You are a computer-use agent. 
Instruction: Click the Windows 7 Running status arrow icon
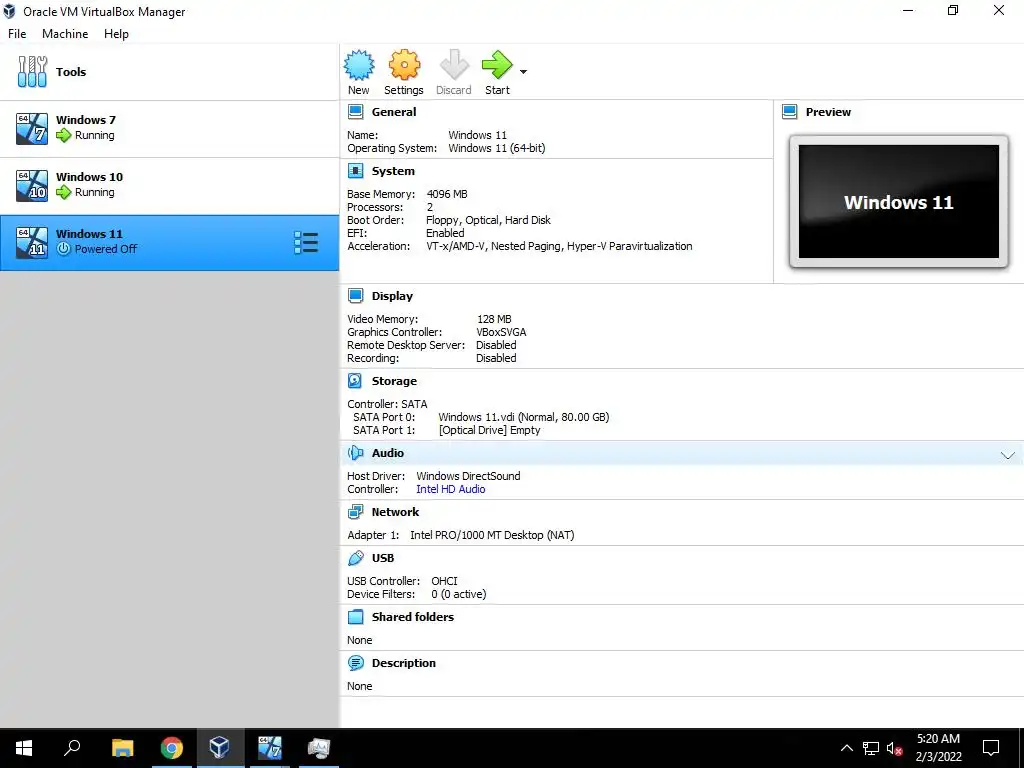point(63,135)
